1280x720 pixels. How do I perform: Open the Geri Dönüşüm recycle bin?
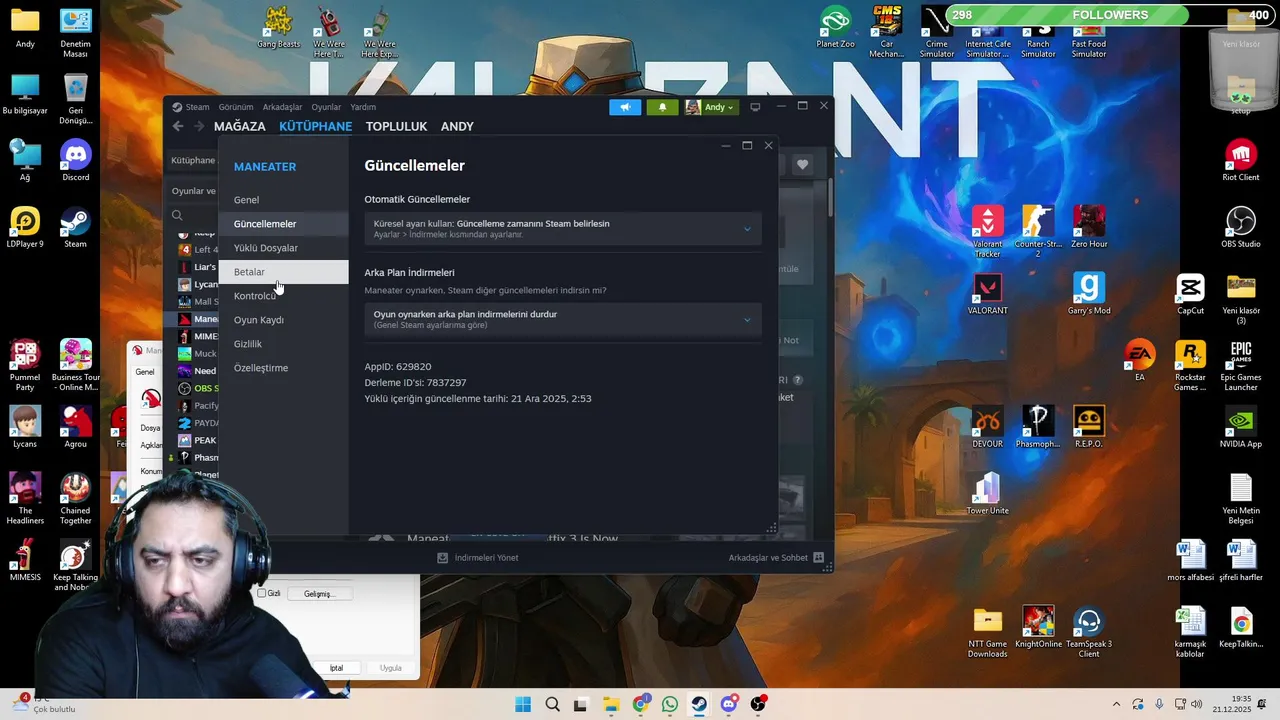[x=76, y=98]
